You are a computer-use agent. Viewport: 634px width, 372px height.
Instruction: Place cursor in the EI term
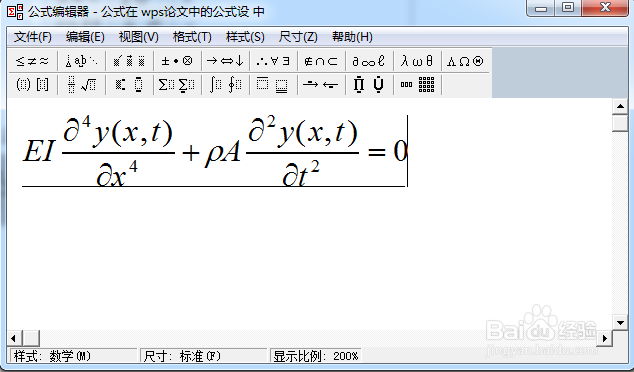coord(38,152)
